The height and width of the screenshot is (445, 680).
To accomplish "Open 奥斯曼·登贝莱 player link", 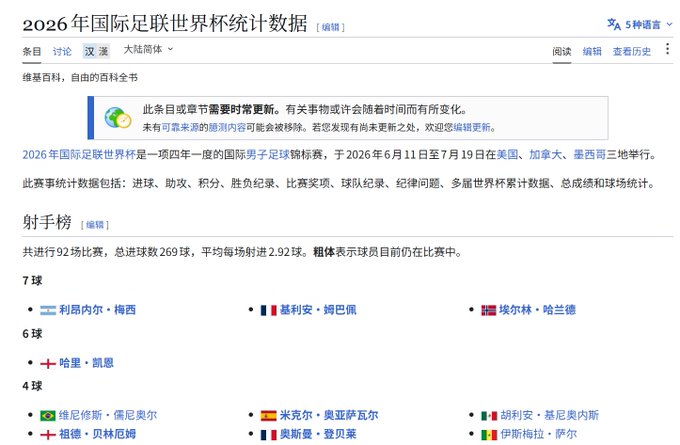I will click(318, 434).
